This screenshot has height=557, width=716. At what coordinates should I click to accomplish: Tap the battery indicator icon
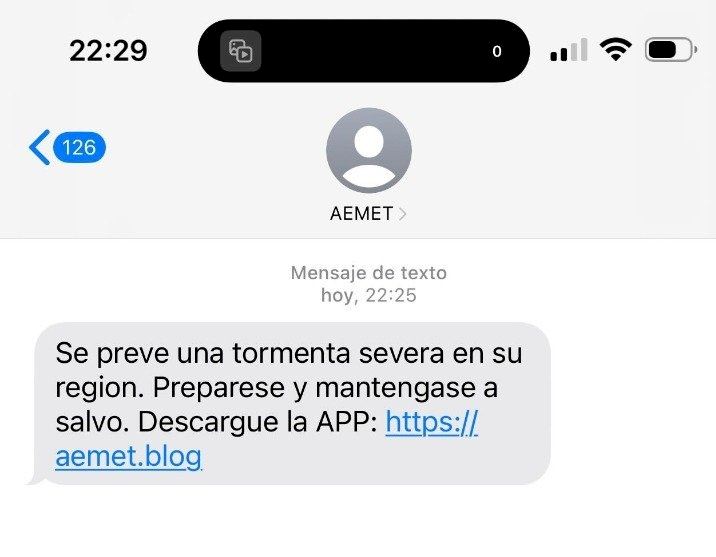coord(671,49)
